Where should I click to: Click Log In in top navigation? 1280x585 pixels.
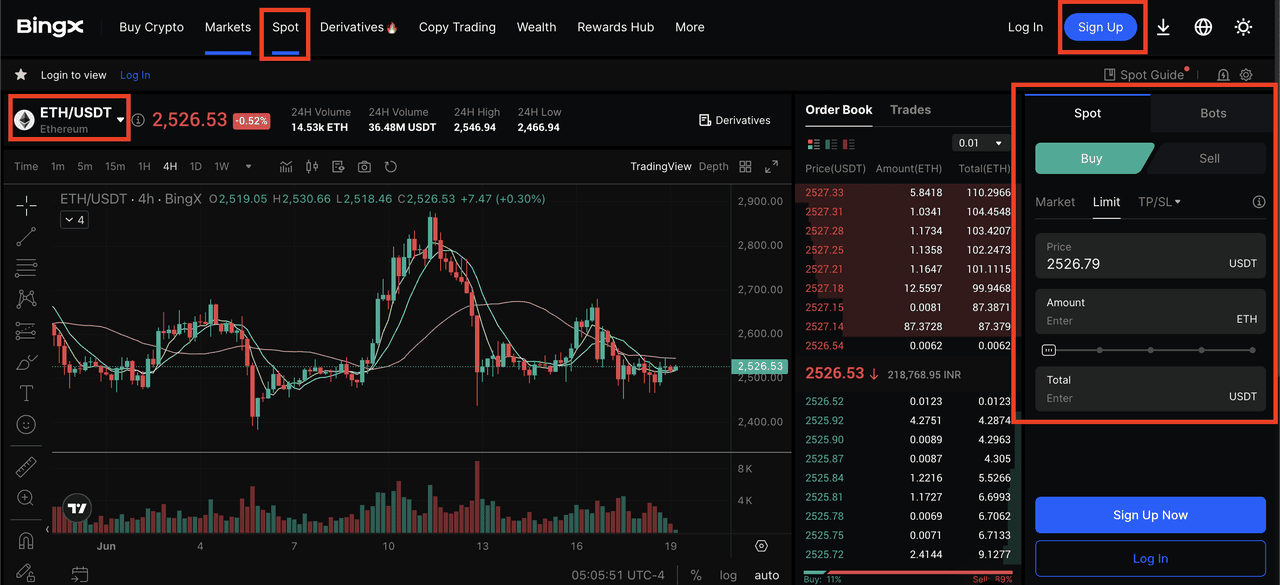1025,27
